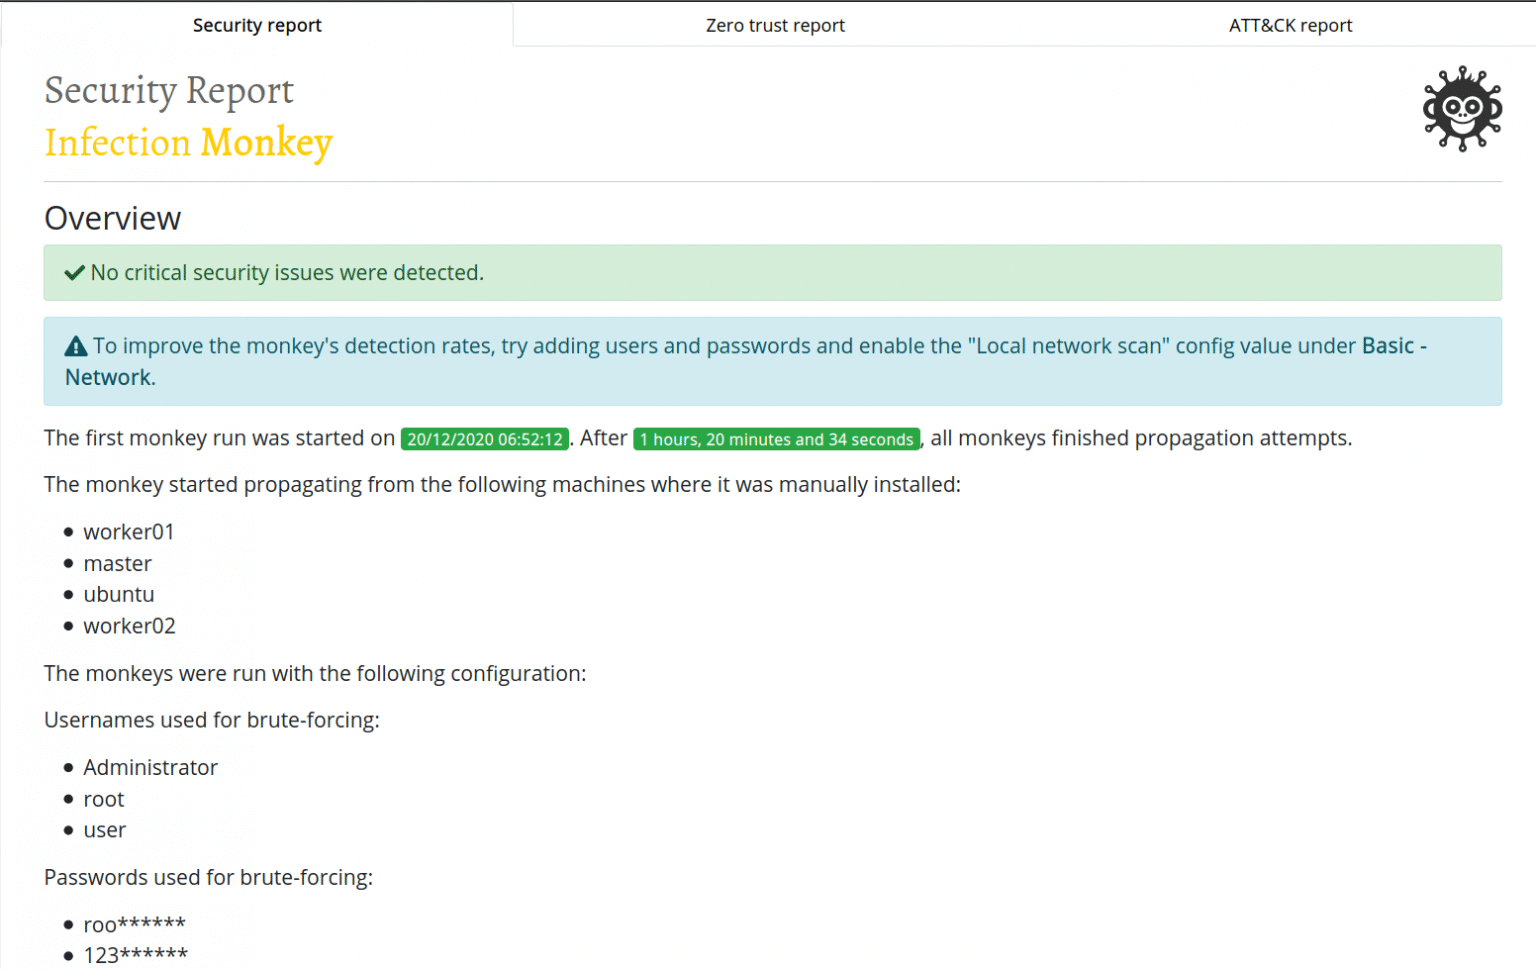Screen dimensions: 1536x969
Task: Open the ATT&CK report tab
Action: click(1290, 24)
